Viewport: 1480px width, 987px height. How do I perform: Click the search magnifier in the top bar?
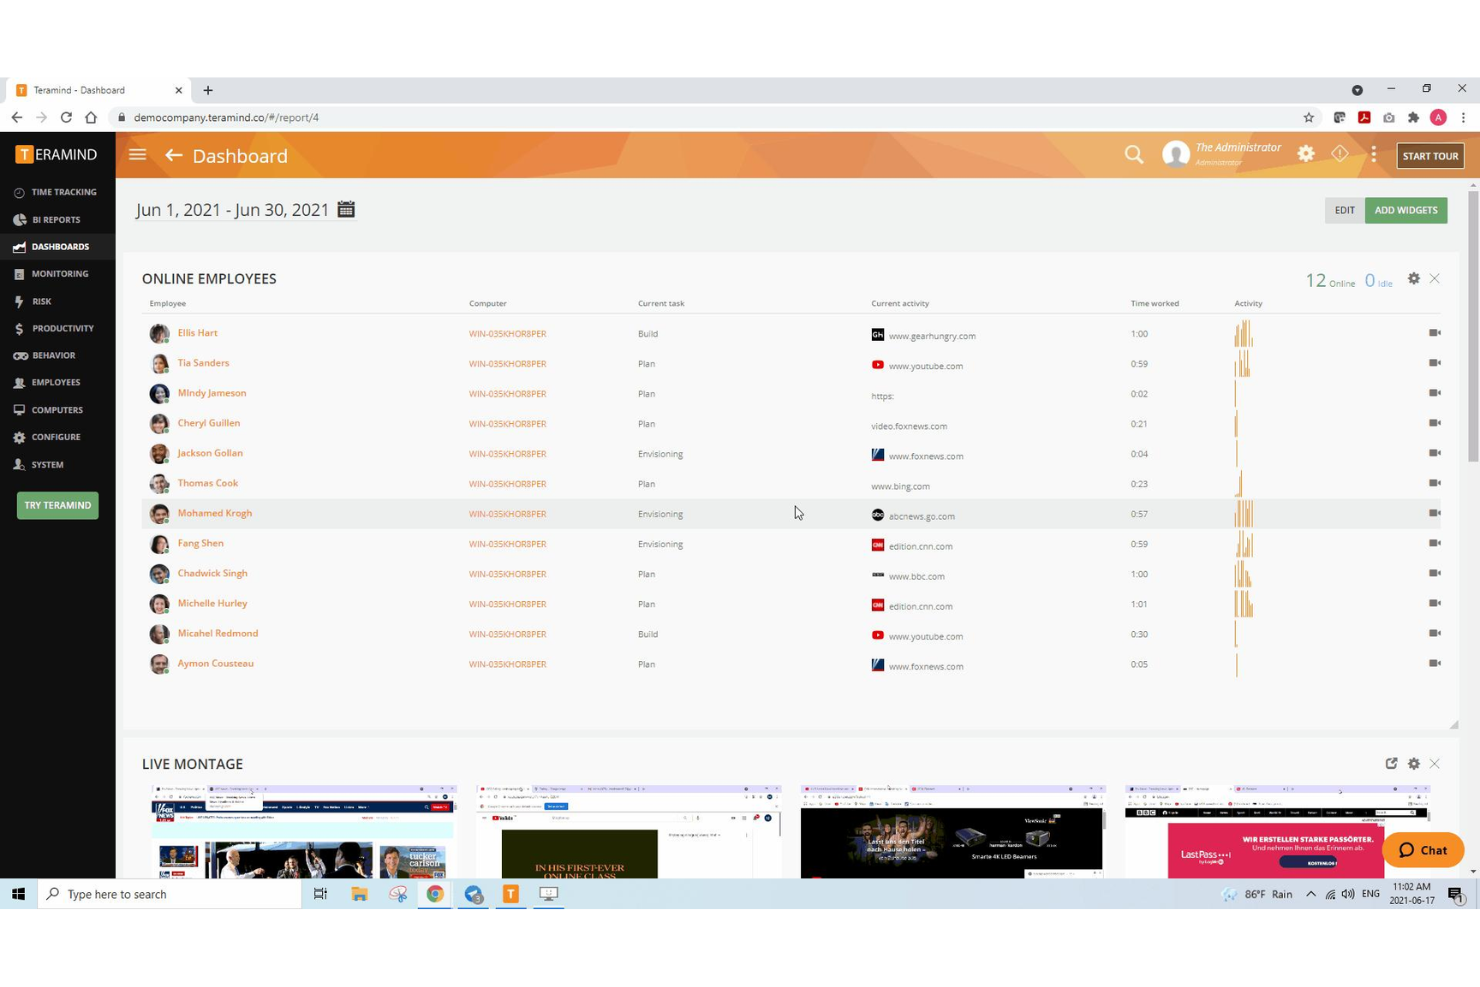point(1133,154)
